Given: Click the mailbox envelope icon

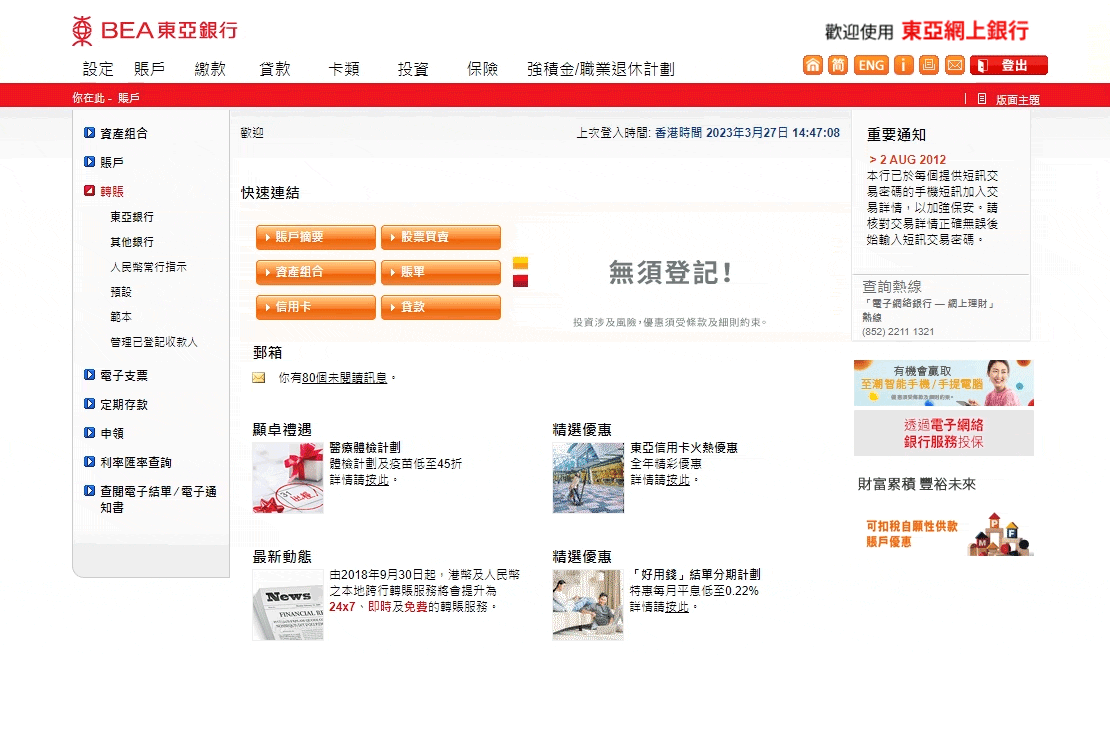Looking at the screenshot, I should point(258,378).
